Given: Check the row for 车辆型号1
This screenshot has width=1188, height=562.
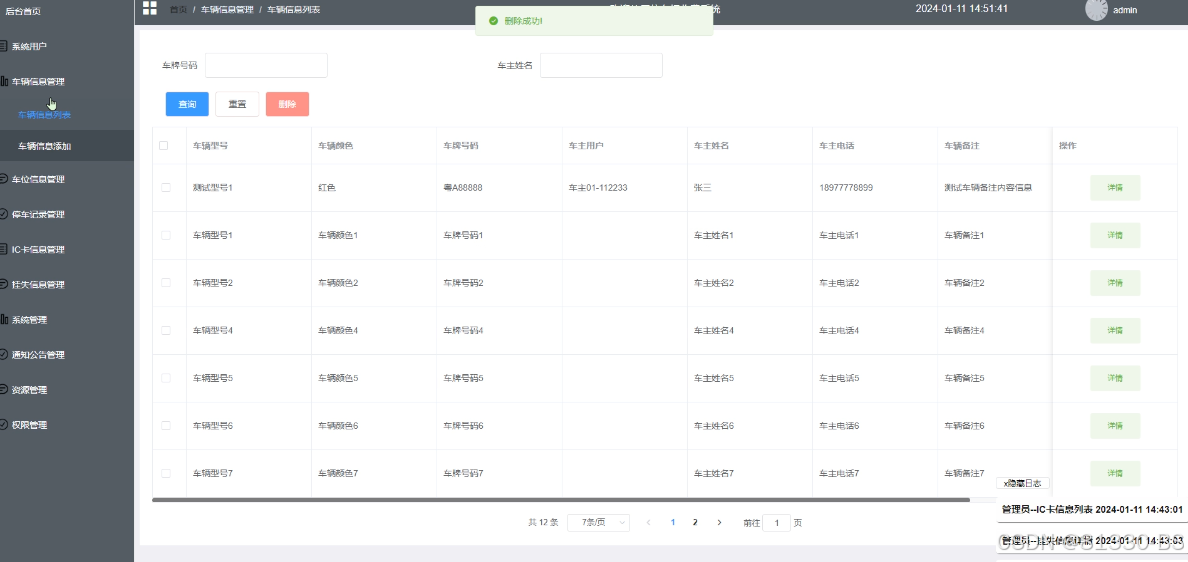Looking at the screenshot, I should coord(166,235).
